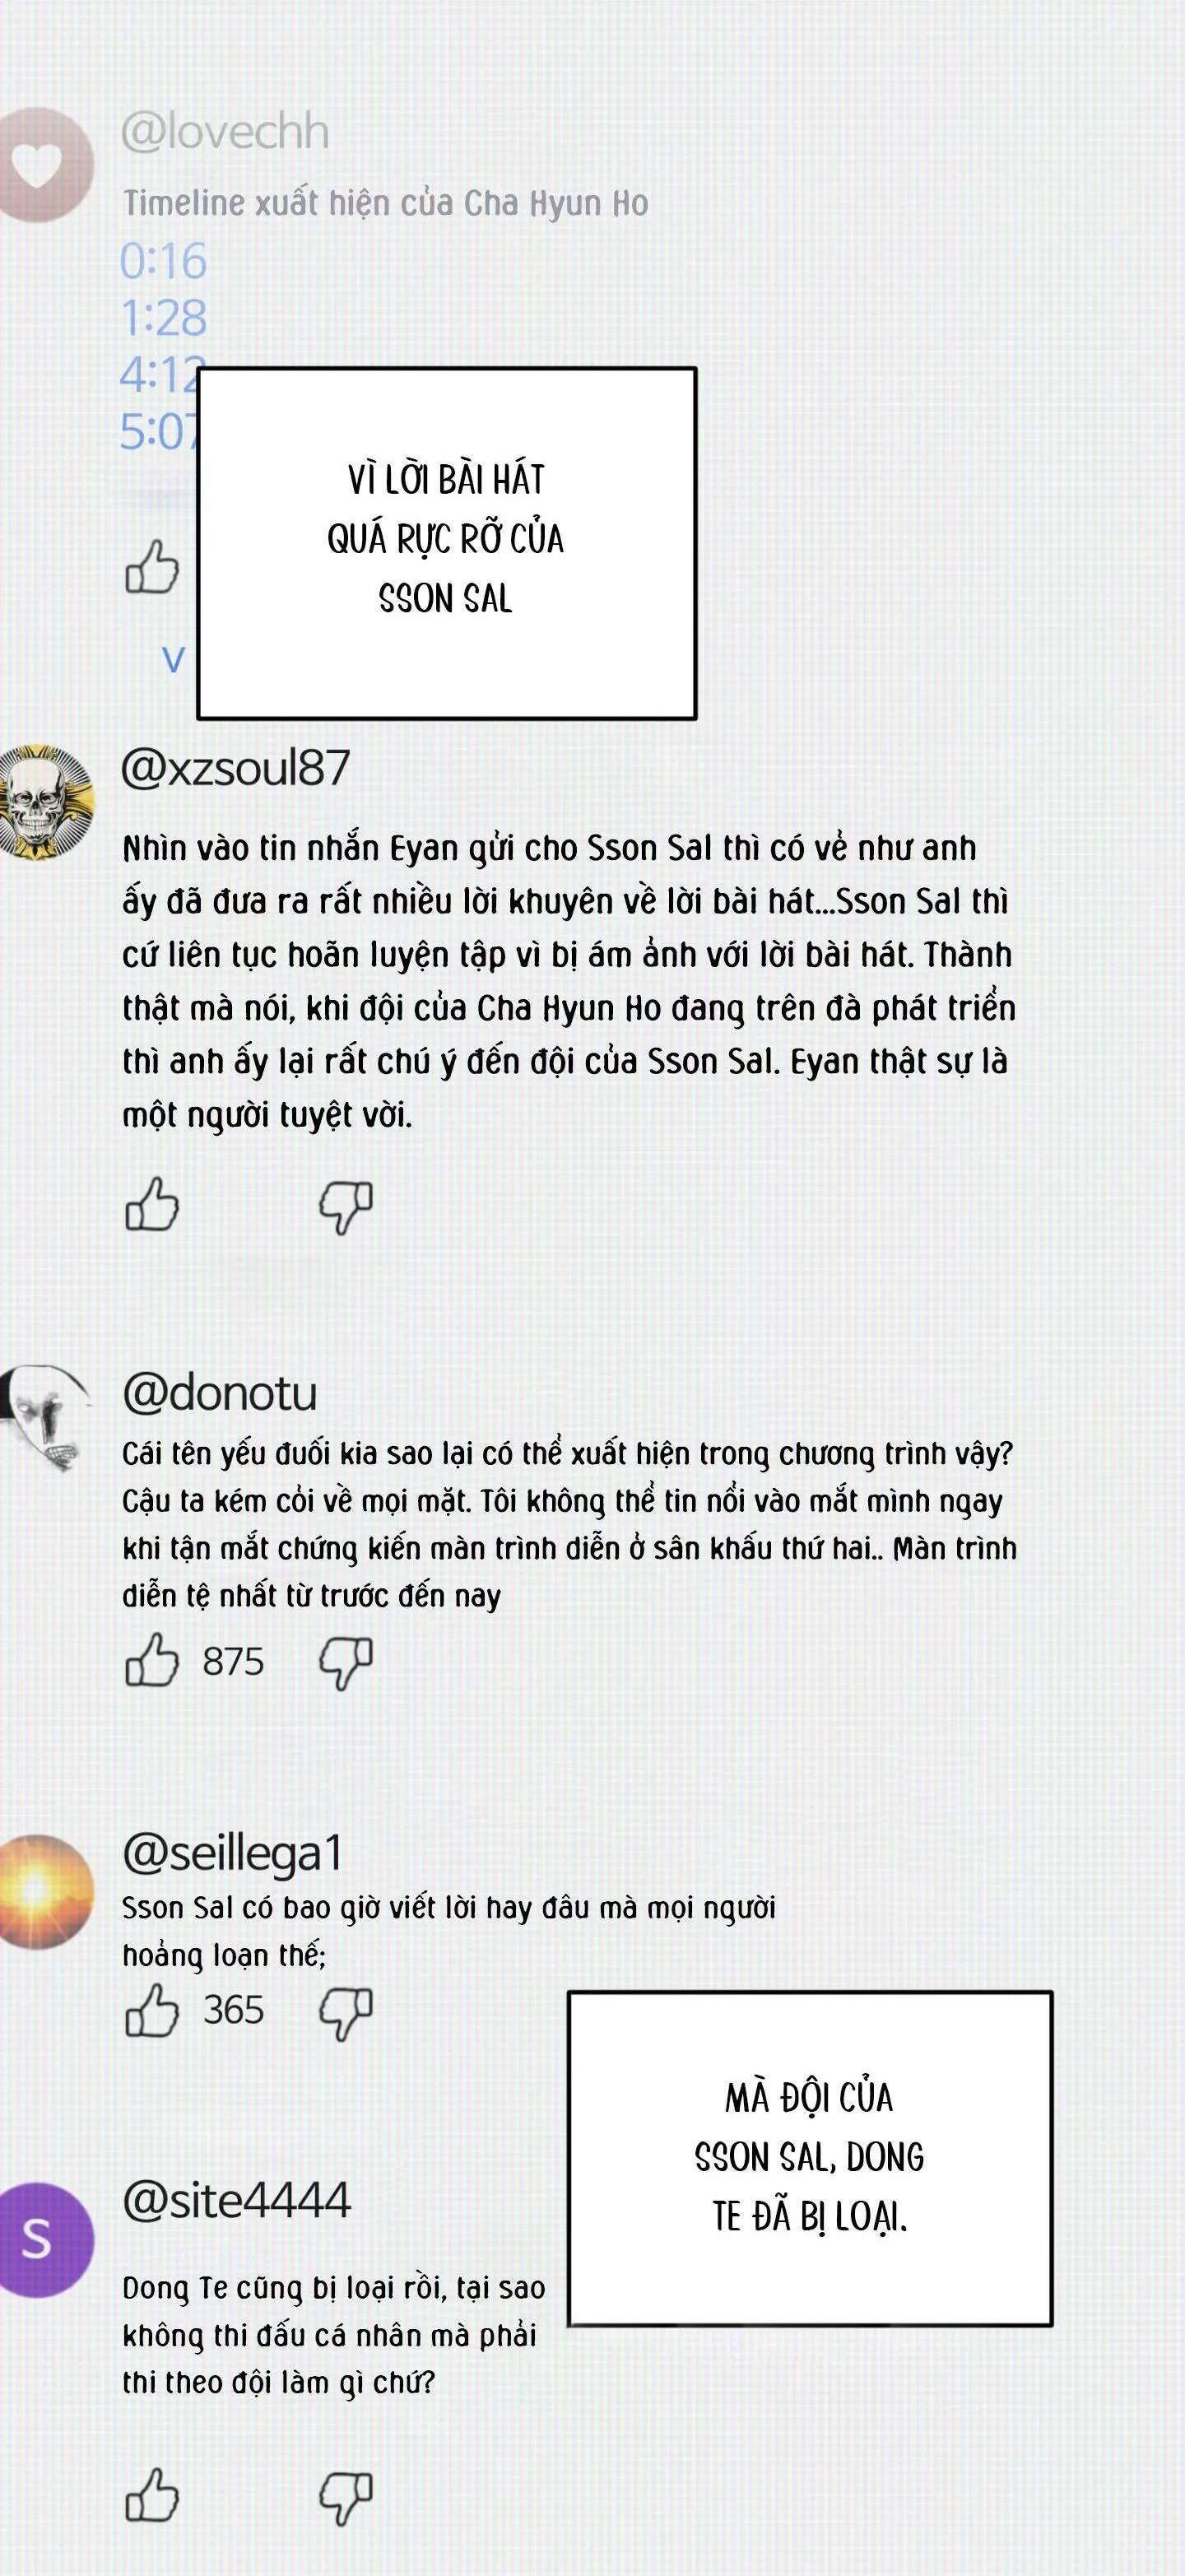The width and height of the screenshot is (1185, 2576).
Task: Dislike the @donotu comment
Action: [x=345, y=1664]
